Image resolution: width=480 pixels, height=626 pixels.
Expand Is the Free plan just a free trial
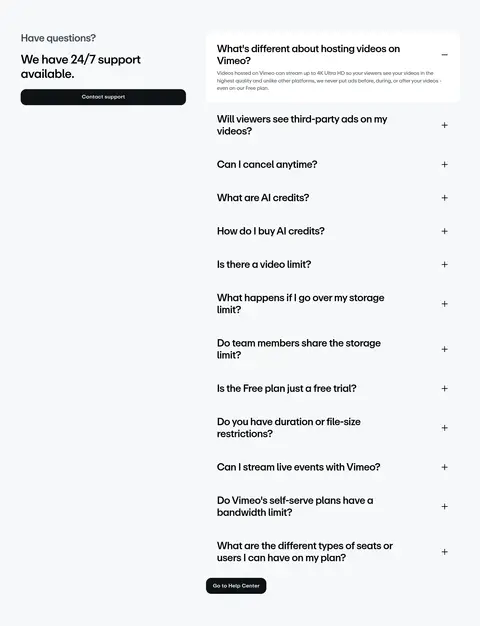click(x=444, y=388)
